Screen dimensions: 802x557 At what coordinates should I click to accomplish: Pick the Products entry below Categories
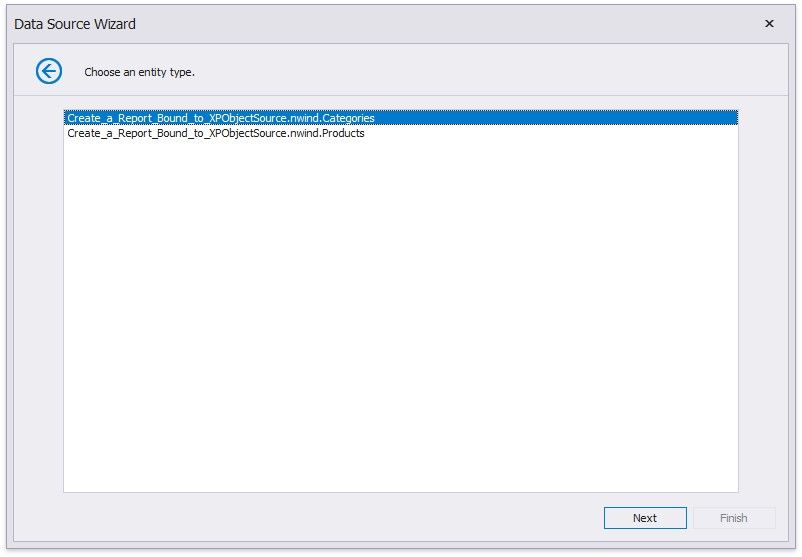click(x=216, y=133)
